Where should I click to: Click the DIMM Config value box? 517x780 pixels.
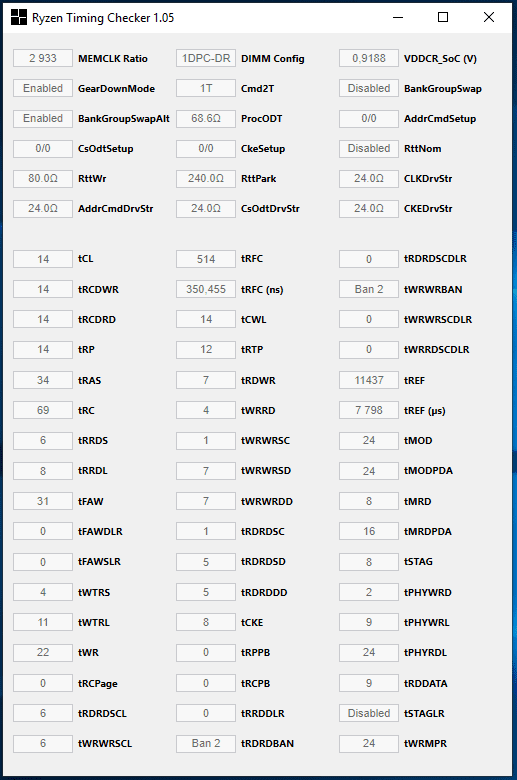pyautogui.click(x=206, y=58)
